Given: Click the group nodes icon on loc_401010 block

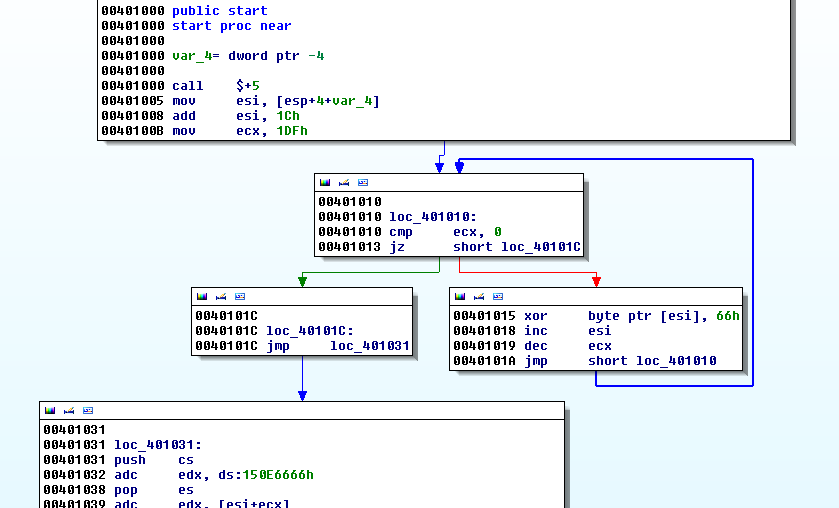Looking at the screenshot, I should pyautogui.click(x=362, y=183).
